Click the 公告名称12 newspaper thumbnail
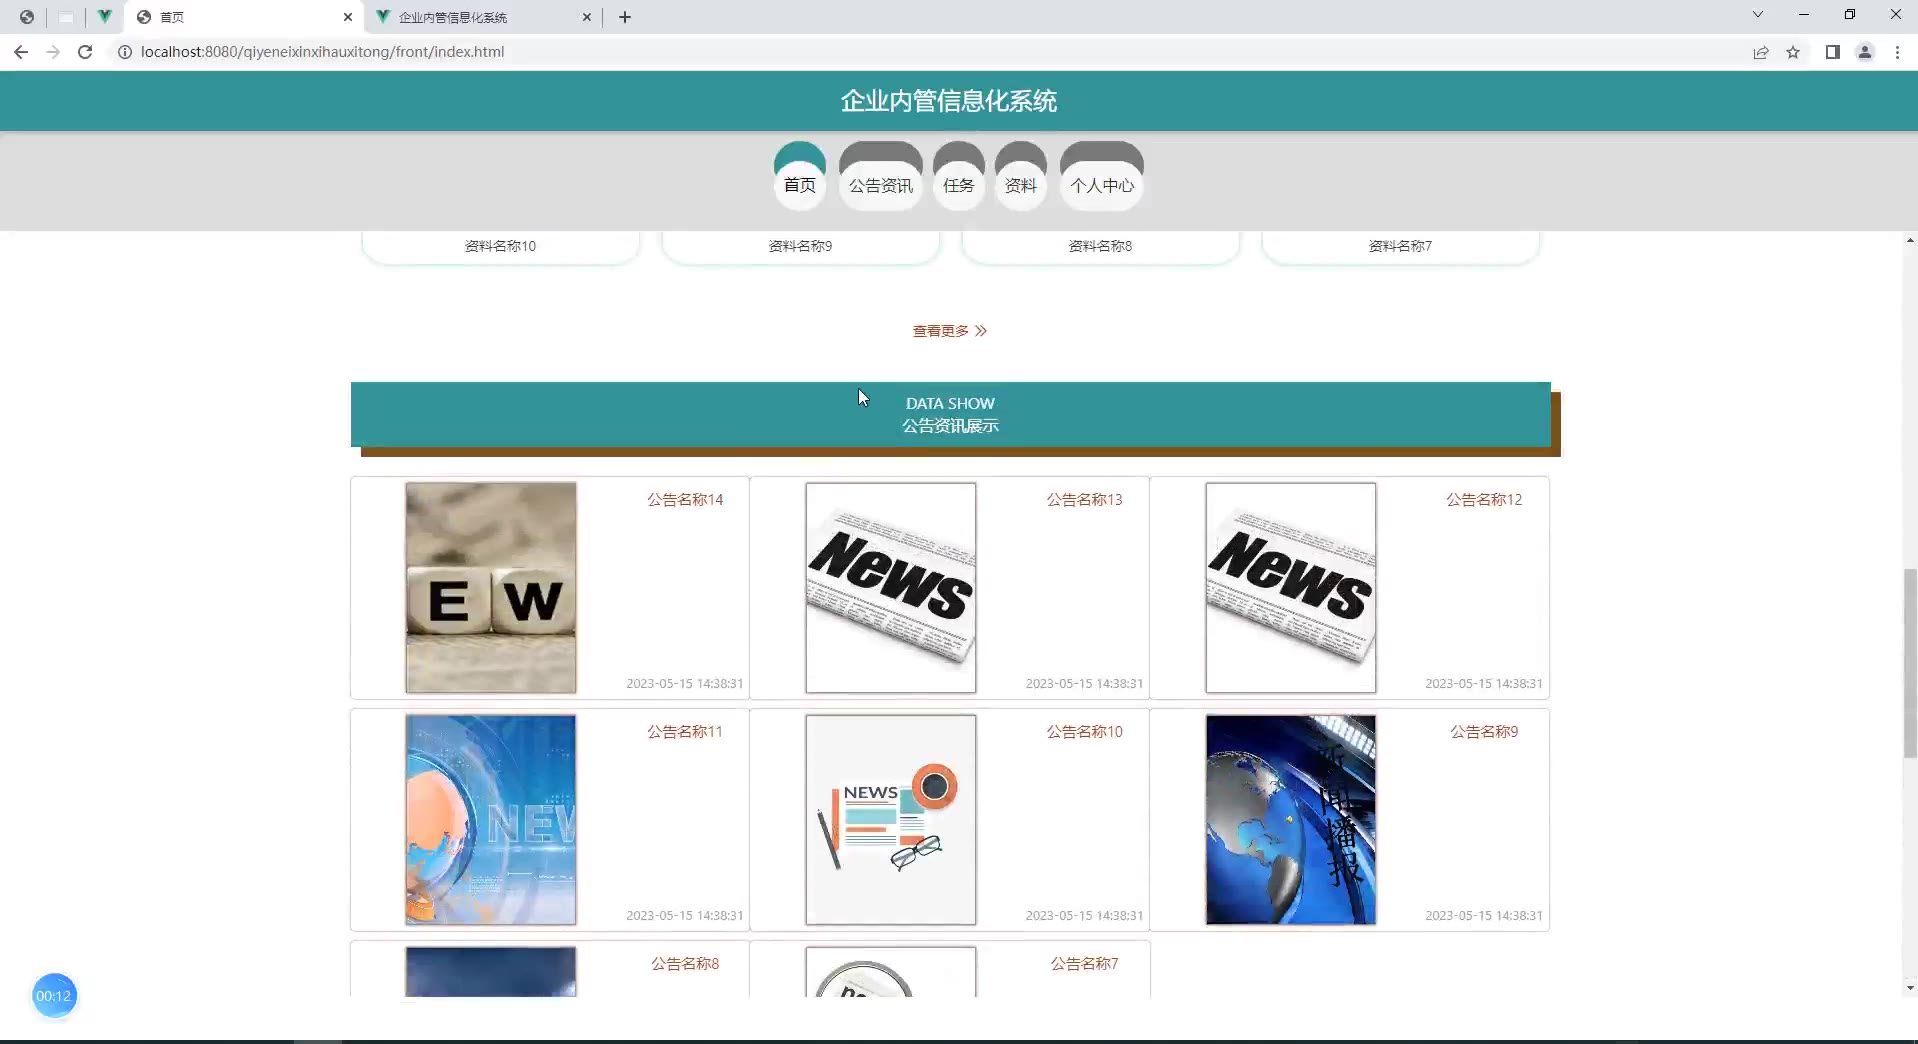The height and width of the screenshot is (1044, 1918). point(1291,588)
